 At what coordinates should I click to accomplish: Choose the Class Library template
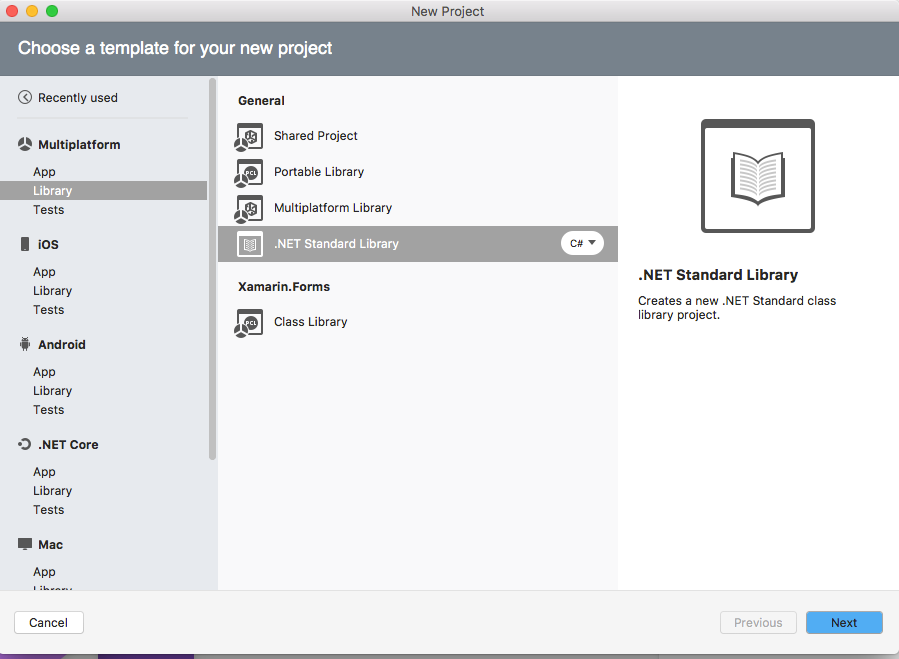418,322
